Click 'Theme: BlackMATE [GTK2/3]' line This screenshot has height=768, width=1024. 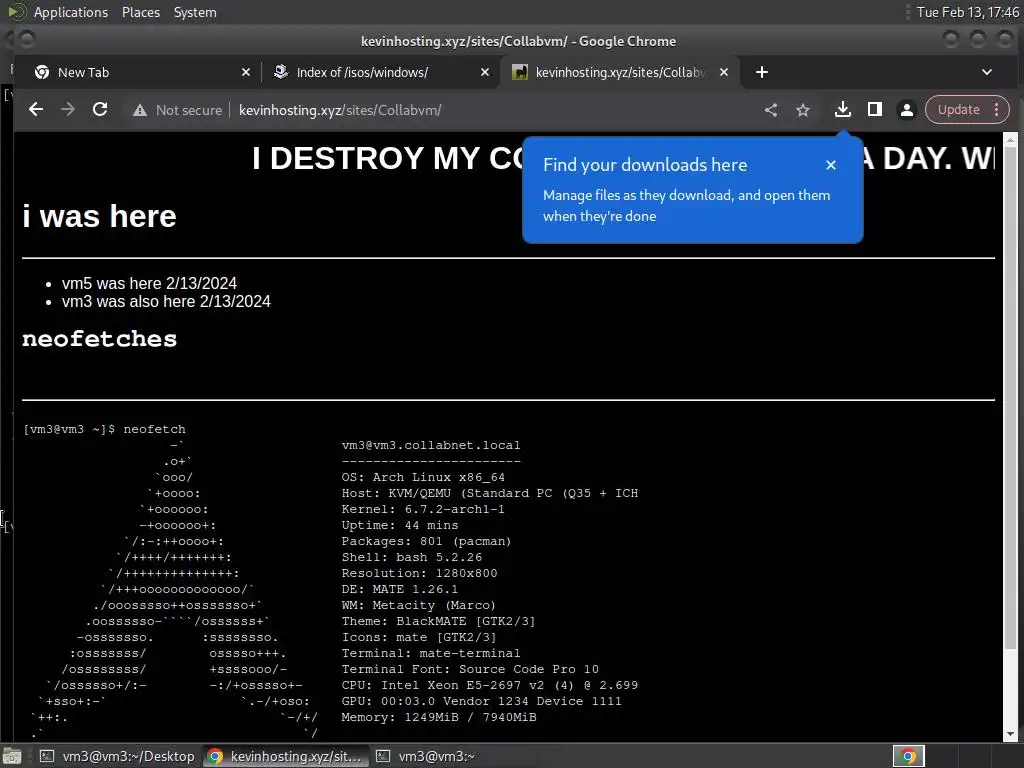[438, 621]
